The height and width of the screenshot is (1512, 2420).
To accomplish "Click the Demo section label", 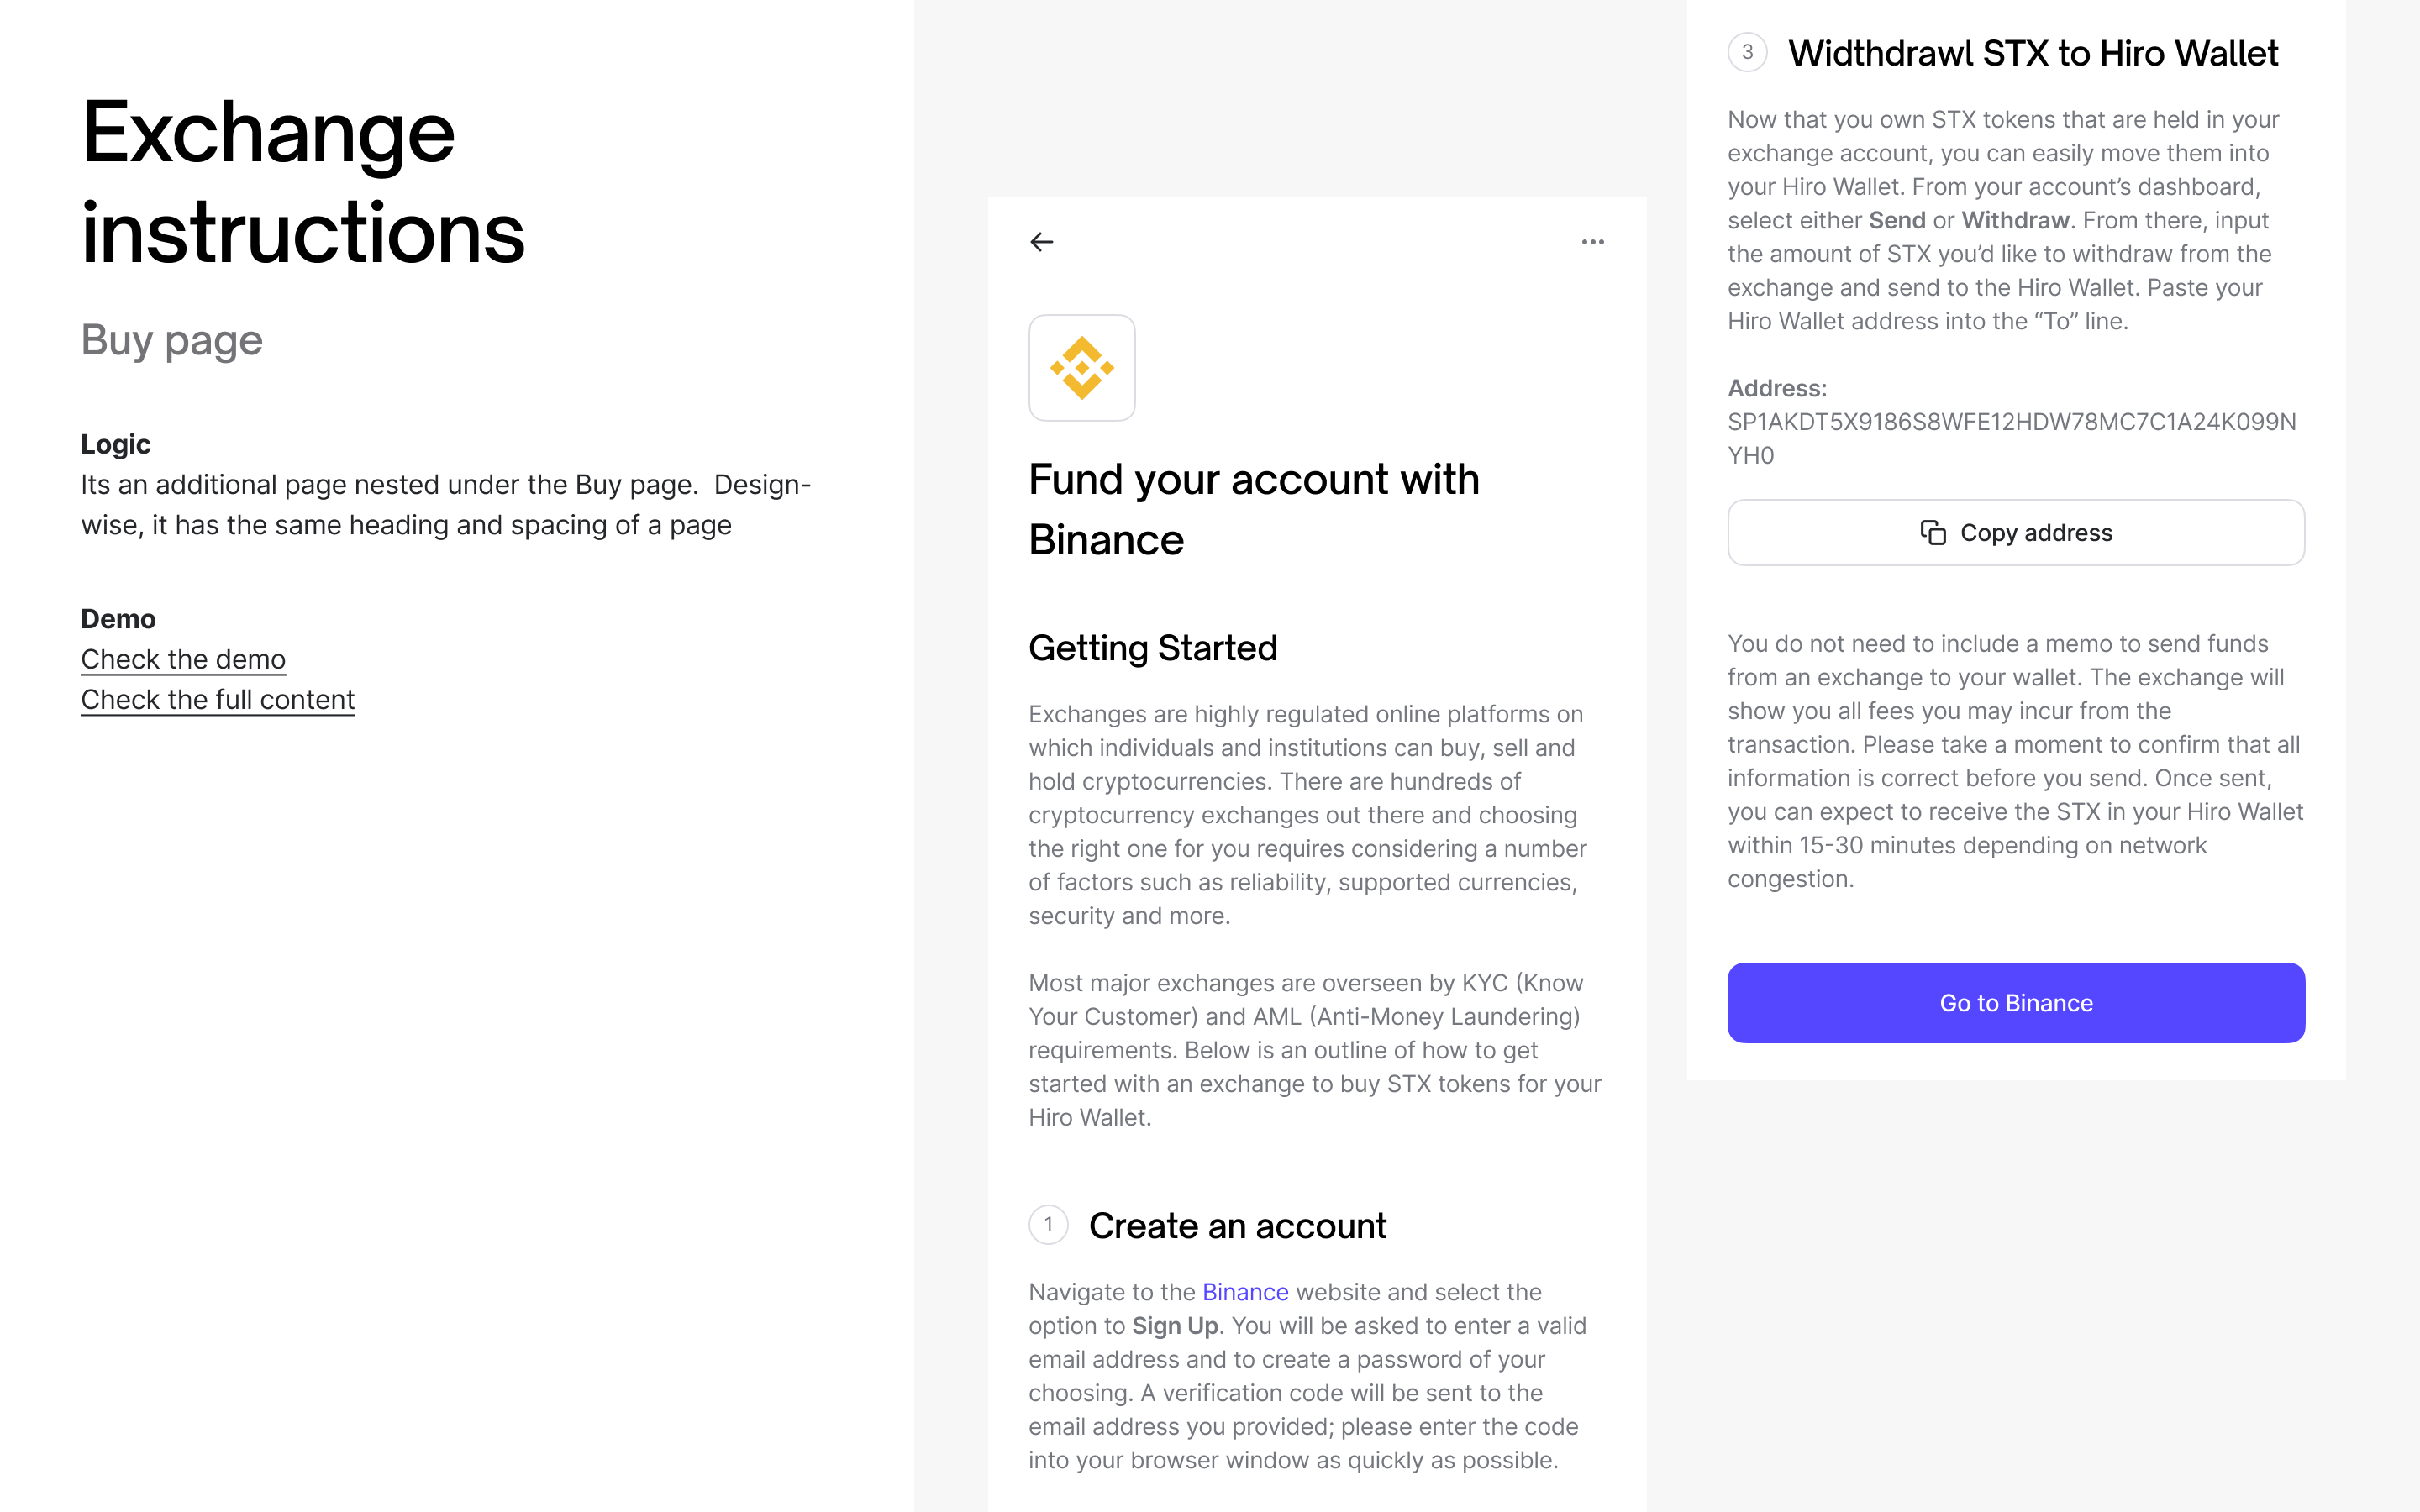I will point(118,619).
